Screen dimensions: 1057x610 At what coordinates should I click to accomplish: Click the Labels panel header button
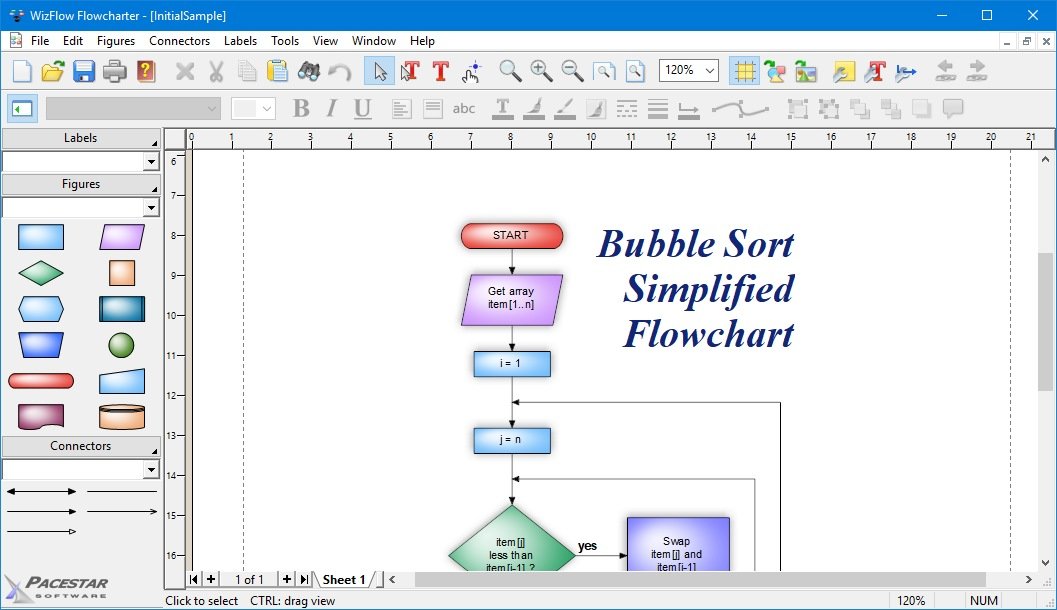pos(80,138)
